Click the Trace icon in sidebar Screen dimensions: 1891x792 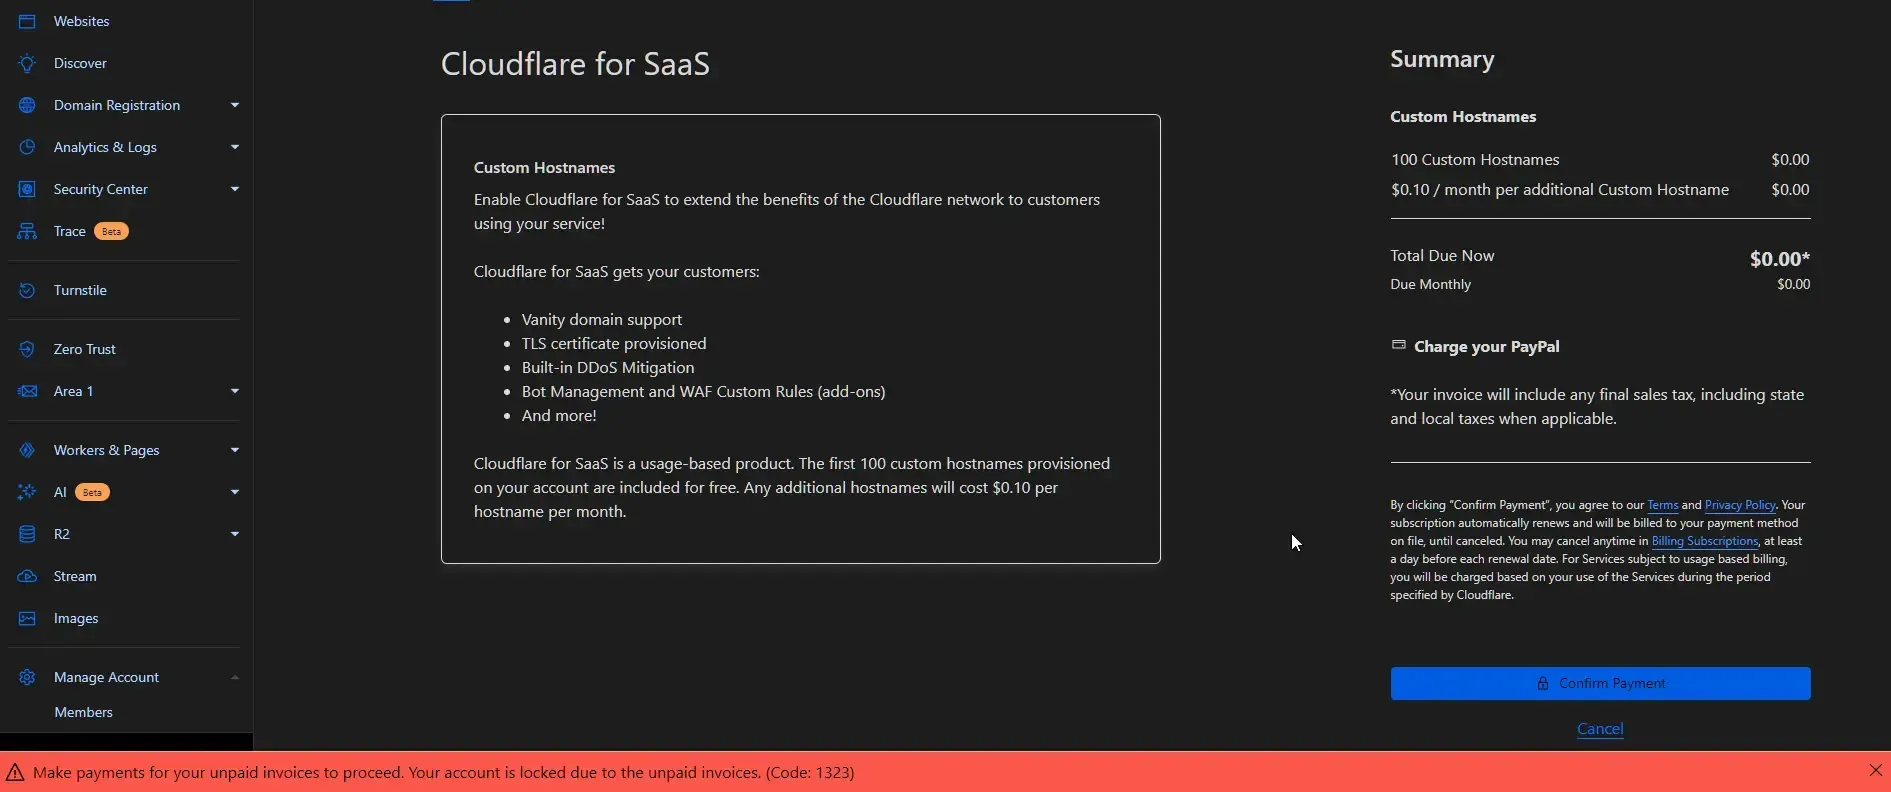[x=27, y=231]
